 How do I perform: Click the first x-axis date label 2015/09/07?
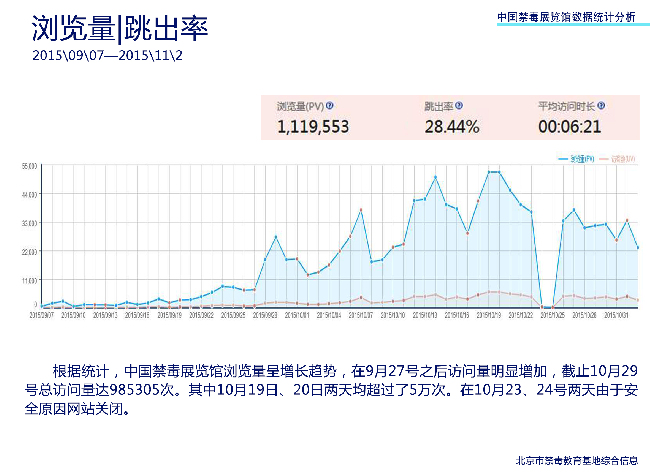click(x=41, y=314)
